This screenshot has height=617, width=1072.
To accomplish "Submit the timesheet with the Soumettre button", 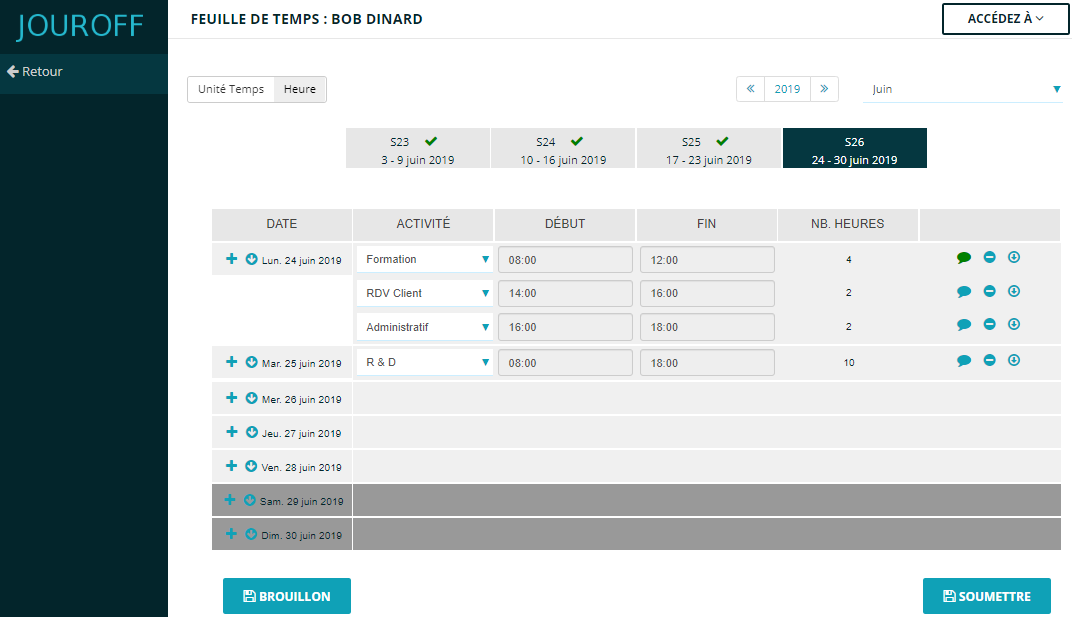I will point(987,596).
